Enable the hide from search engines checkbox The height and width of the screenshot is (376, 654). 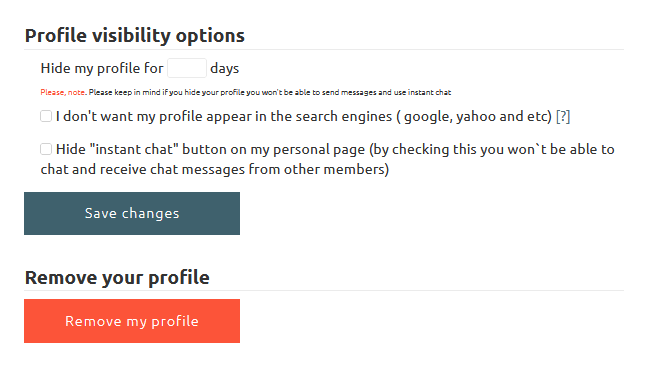tap(46, 116)
